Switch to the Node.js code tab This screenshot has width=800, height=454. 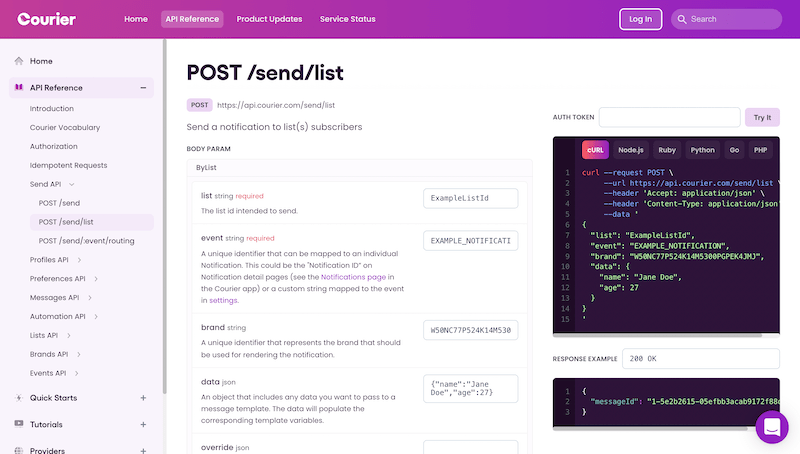click(630, 150)
